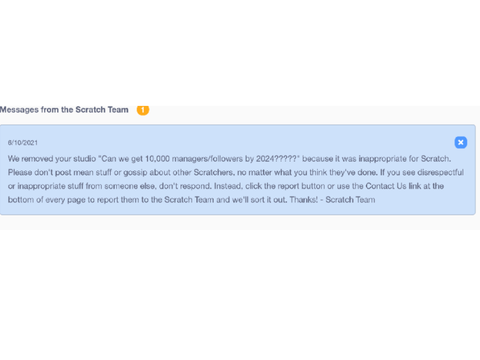Click the word "gossip" in the message
The width and height of the screenshot is (480, 360).
tap(135, 172)
